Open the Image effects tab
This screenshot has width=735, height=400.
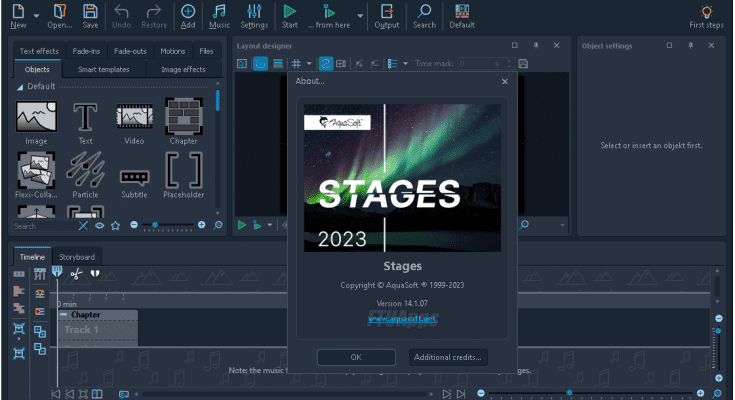183,69
